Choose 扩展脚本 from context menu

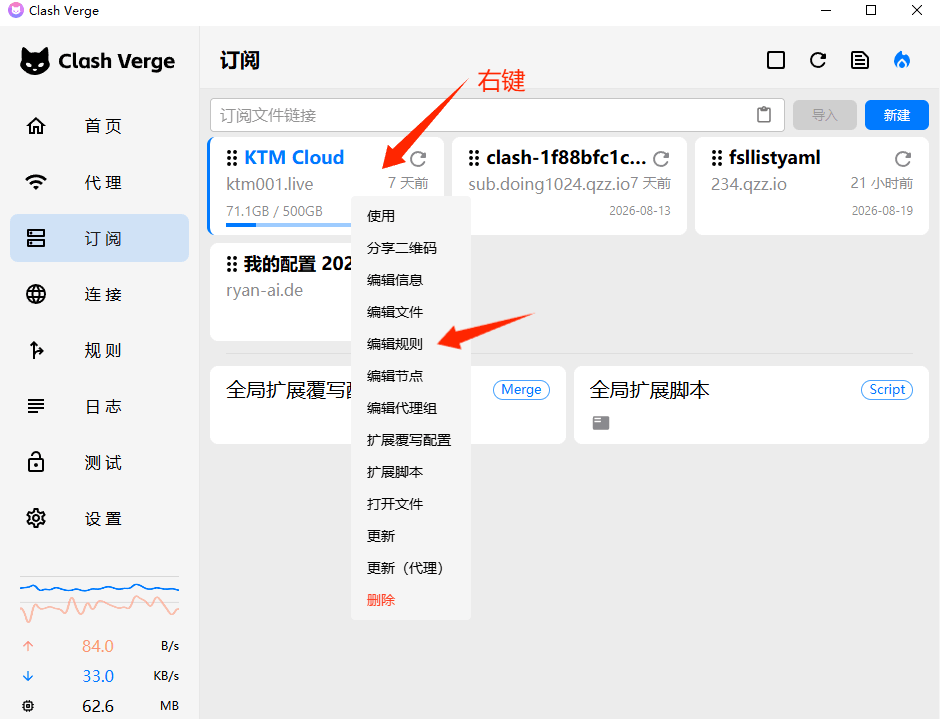(411, 472)
